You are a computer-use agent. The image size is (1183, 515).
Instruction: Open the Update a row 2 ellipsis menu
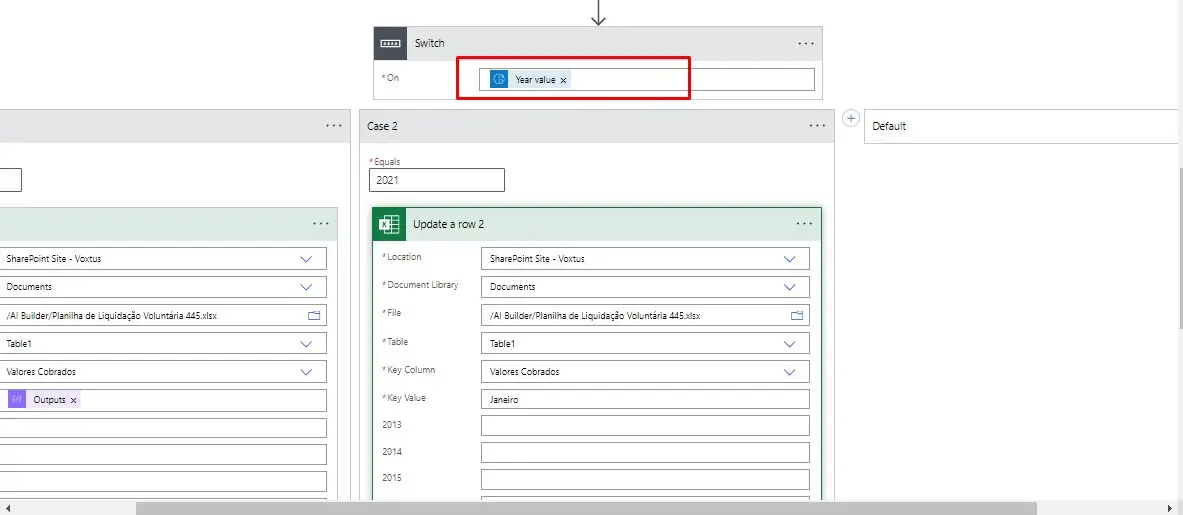804,224
